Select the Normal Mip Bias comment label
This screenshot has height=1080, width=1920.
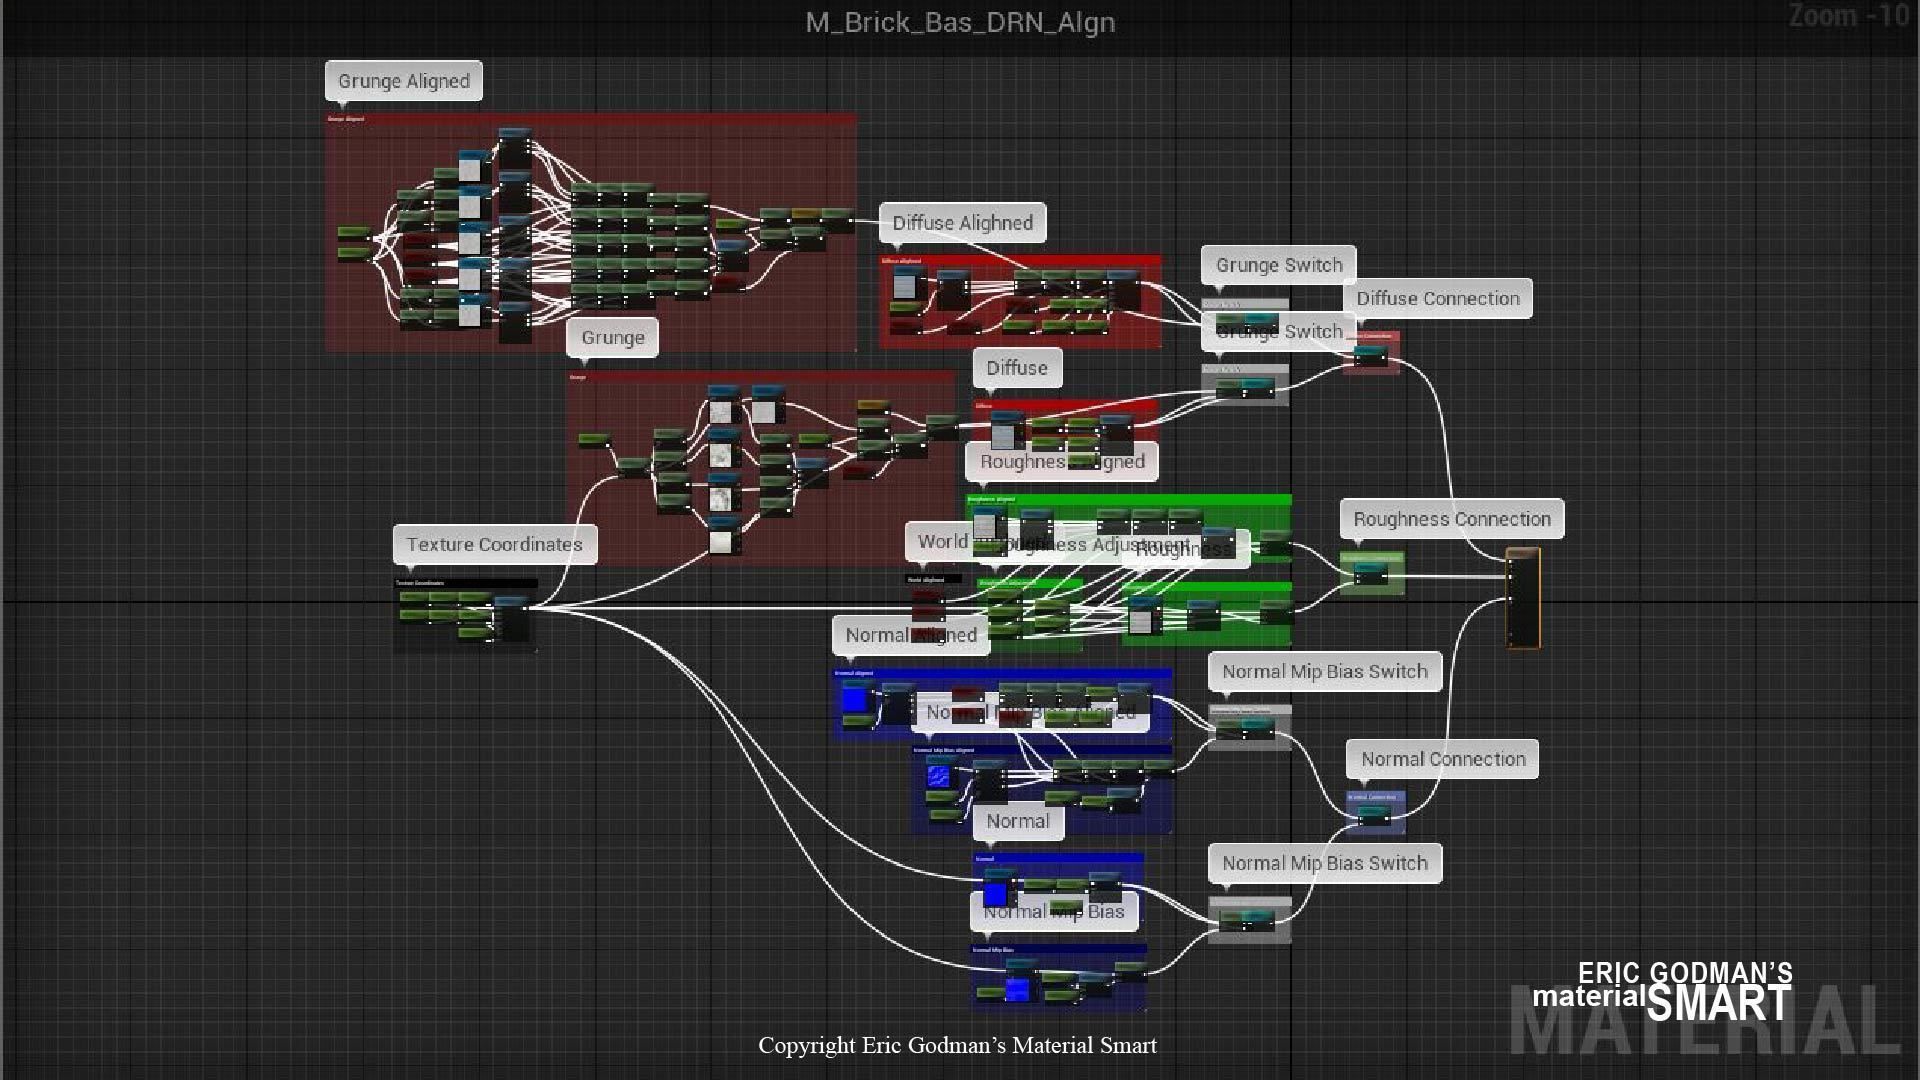click(x=1053, y=912)
